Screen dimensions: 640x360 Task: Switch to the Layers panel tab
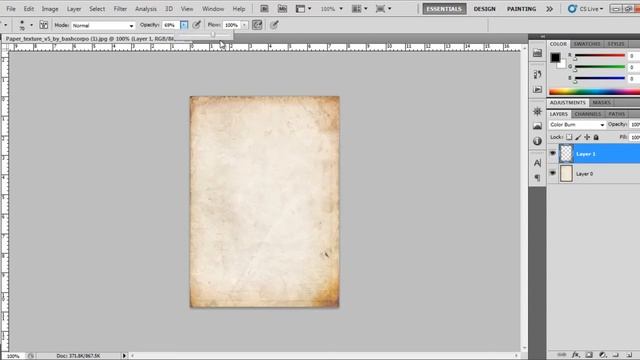pos(558,114)
